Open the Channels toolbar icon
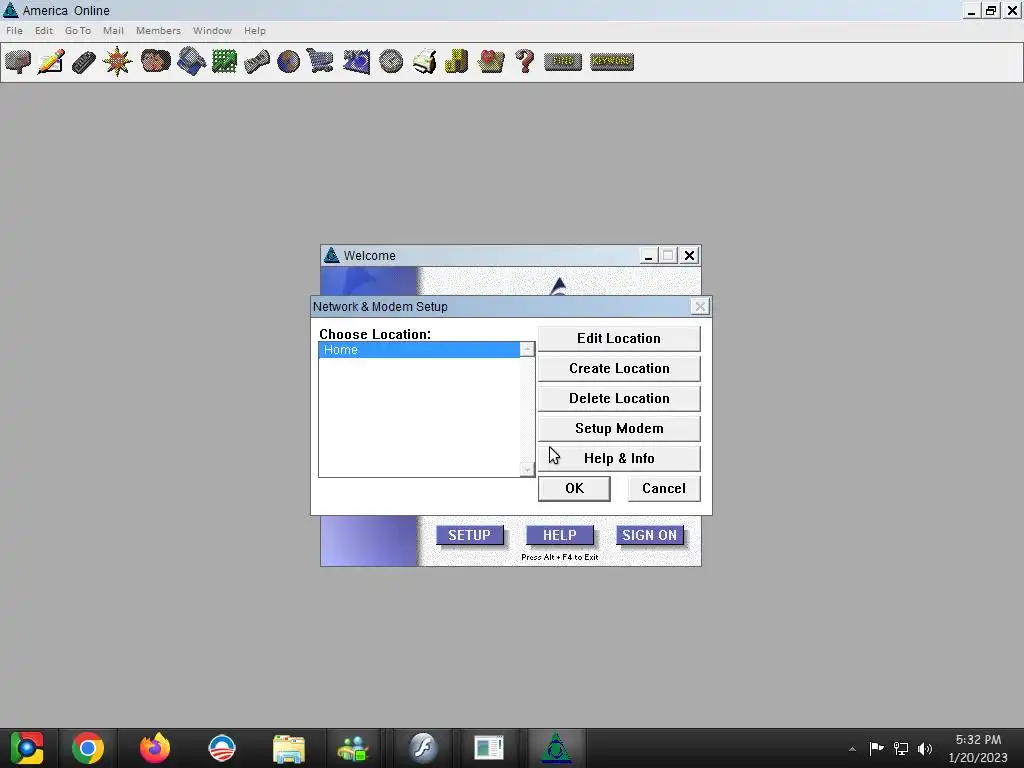 84,62
